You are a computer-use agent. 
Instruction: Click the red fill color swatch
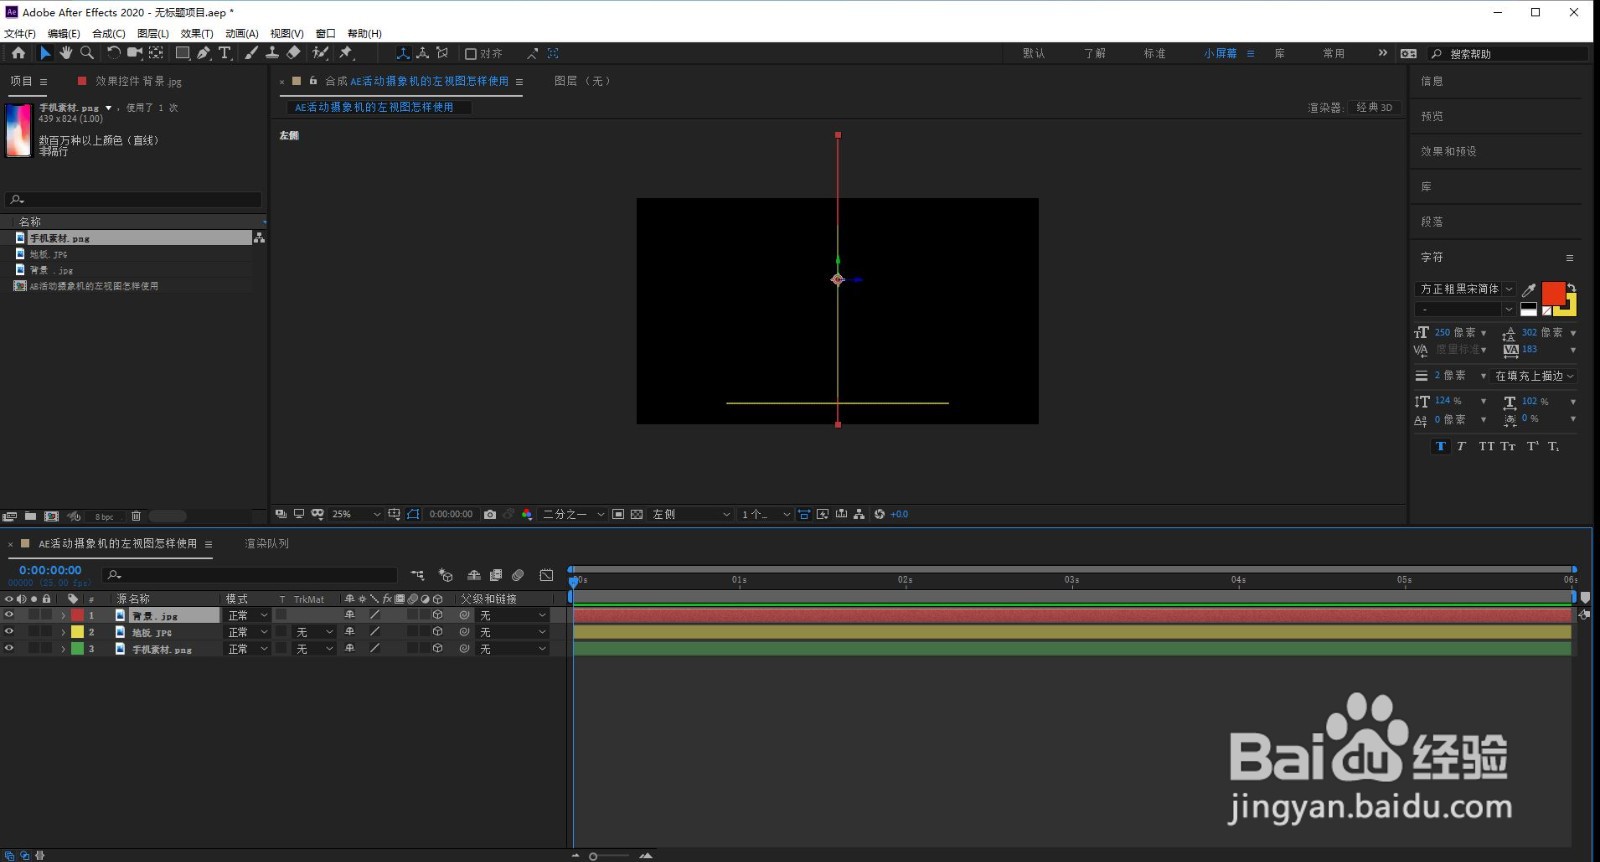point(1553,292)
